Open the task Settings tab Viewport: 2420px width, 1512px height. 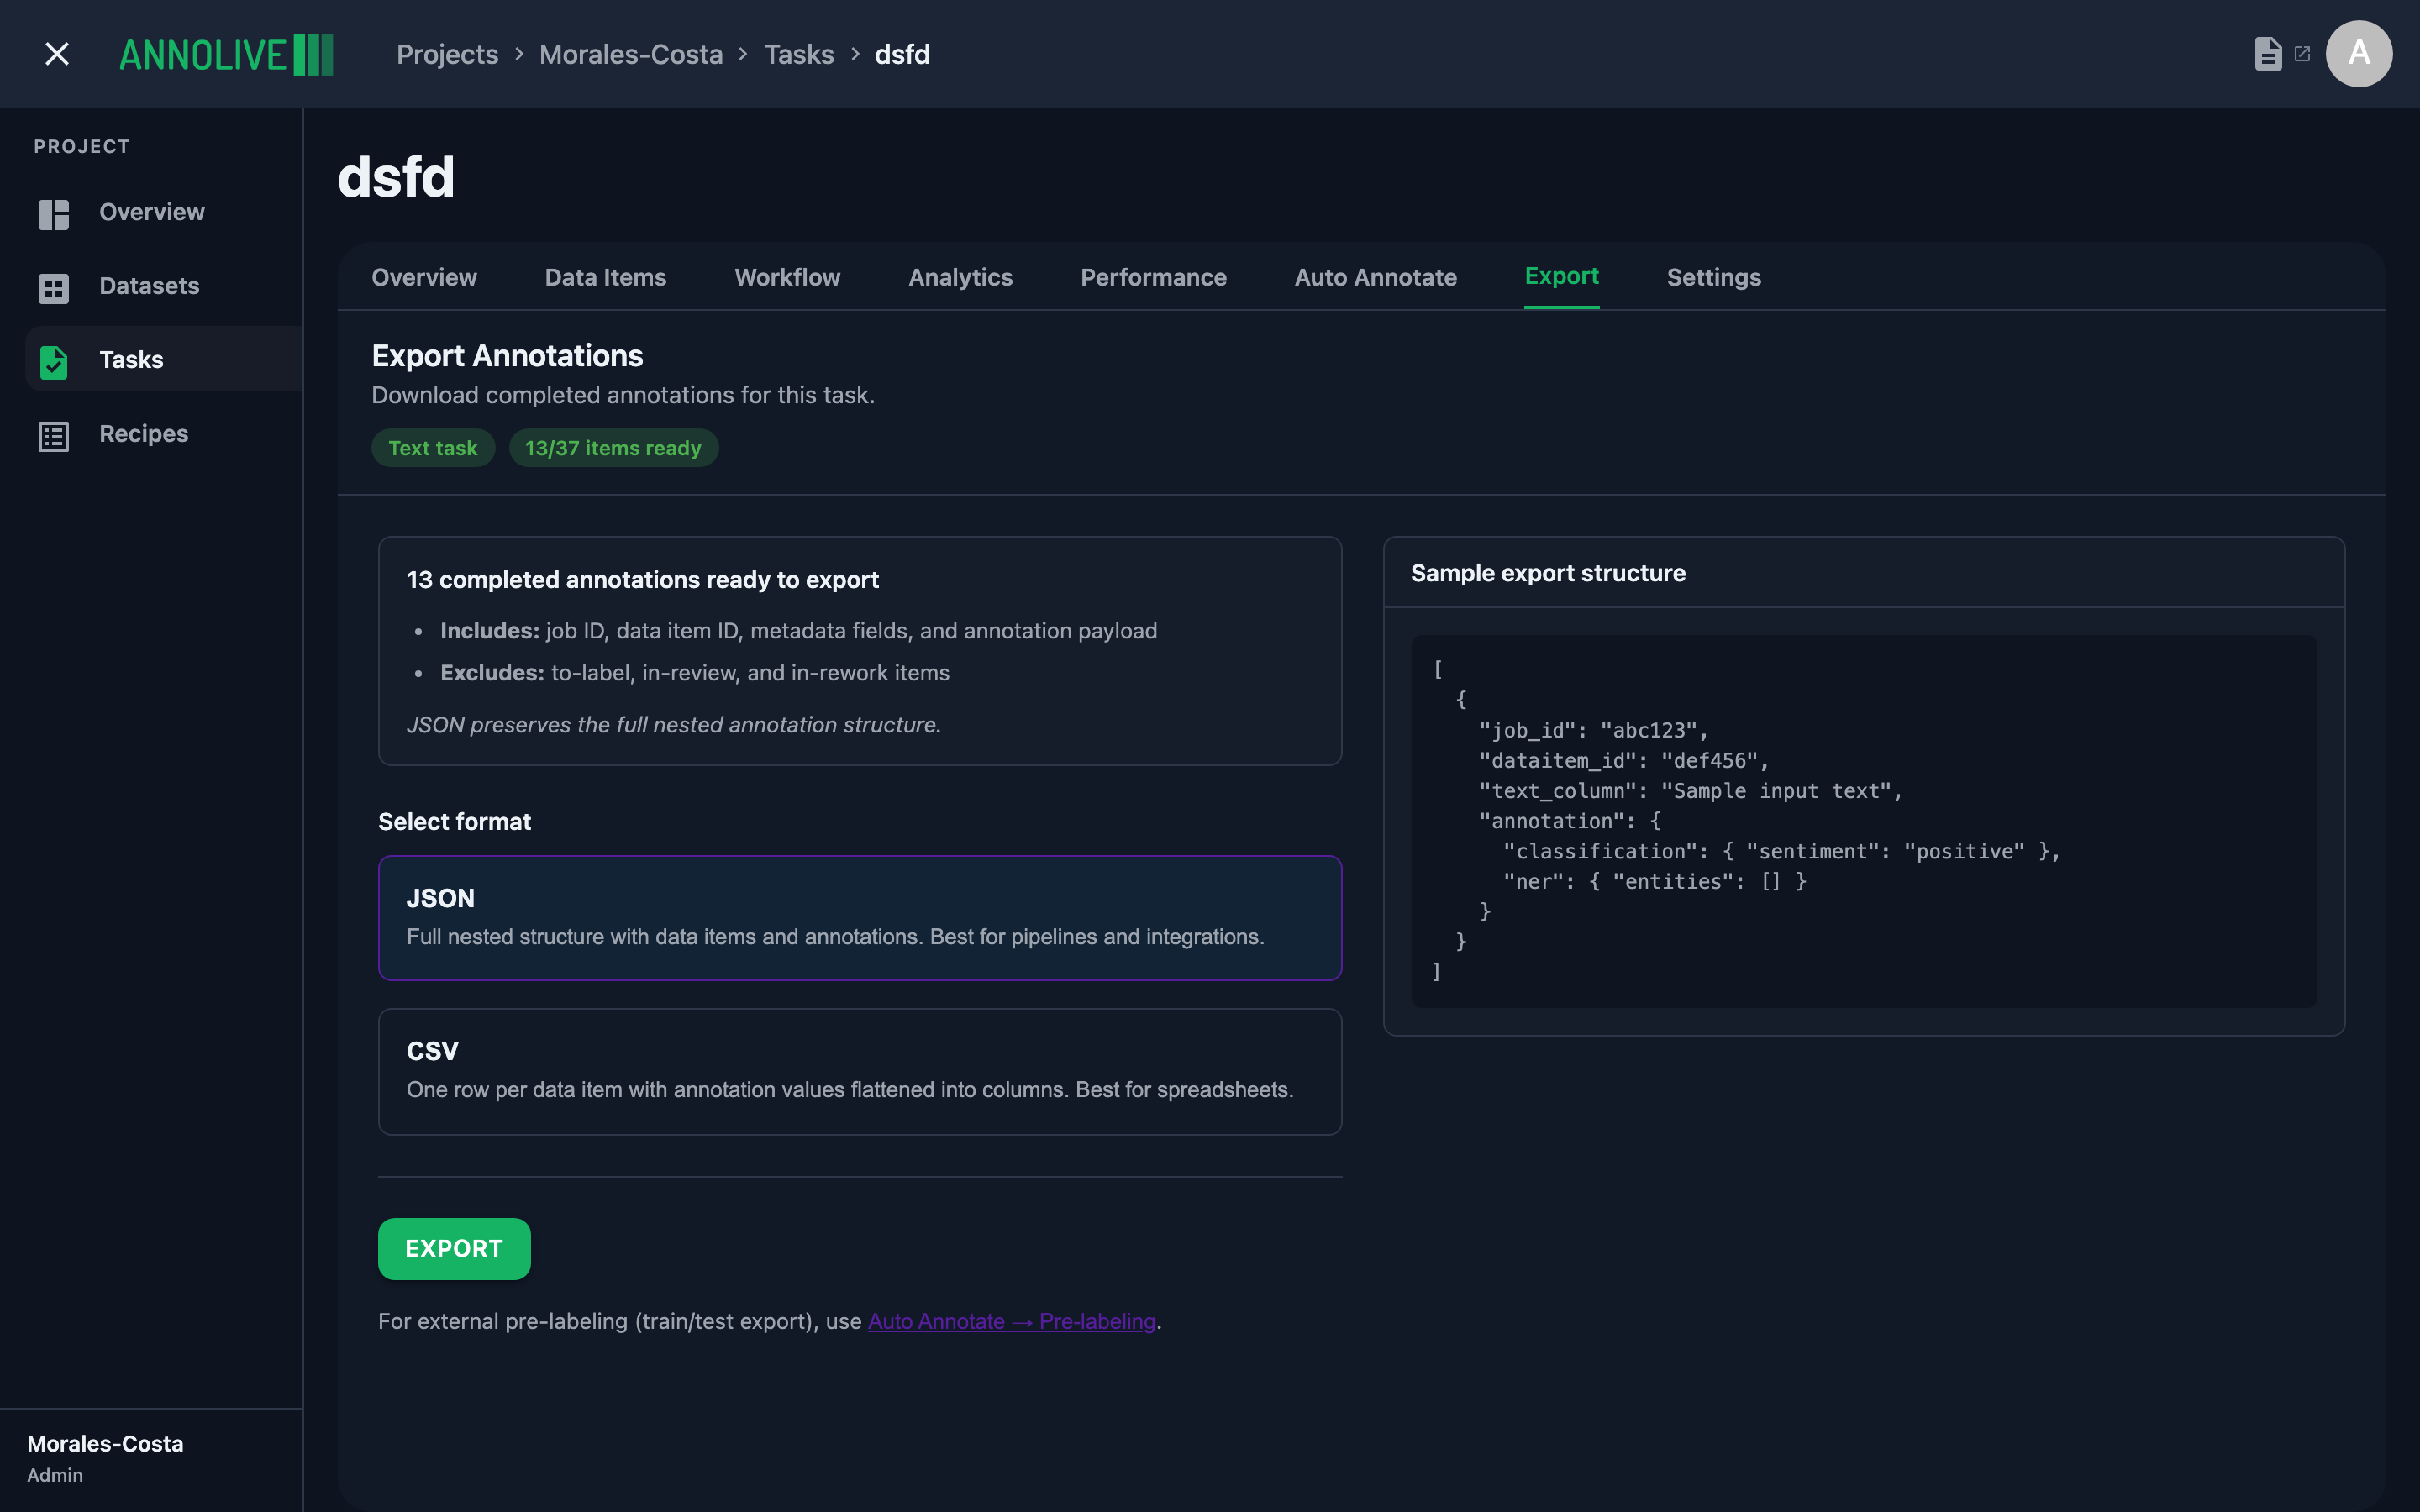[1713, 277]
